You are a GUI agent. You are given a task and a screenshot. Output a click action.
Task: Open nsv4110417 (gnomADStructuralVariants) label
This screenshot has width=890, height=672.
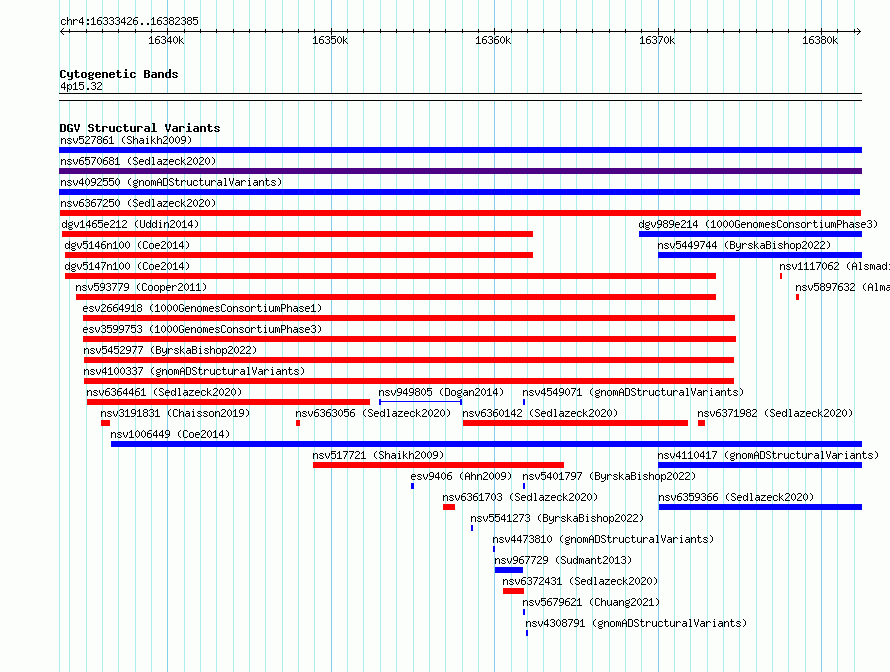click(x=768, y=455)
